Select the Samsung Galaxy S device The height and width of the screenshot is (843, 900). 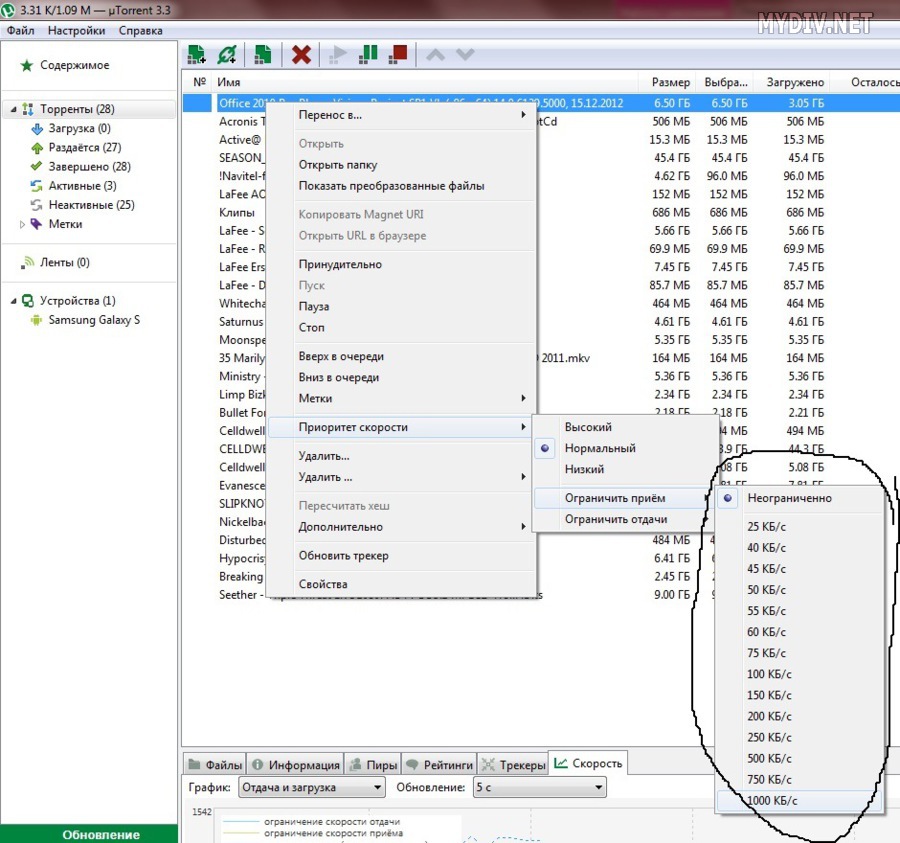[85, 320]
